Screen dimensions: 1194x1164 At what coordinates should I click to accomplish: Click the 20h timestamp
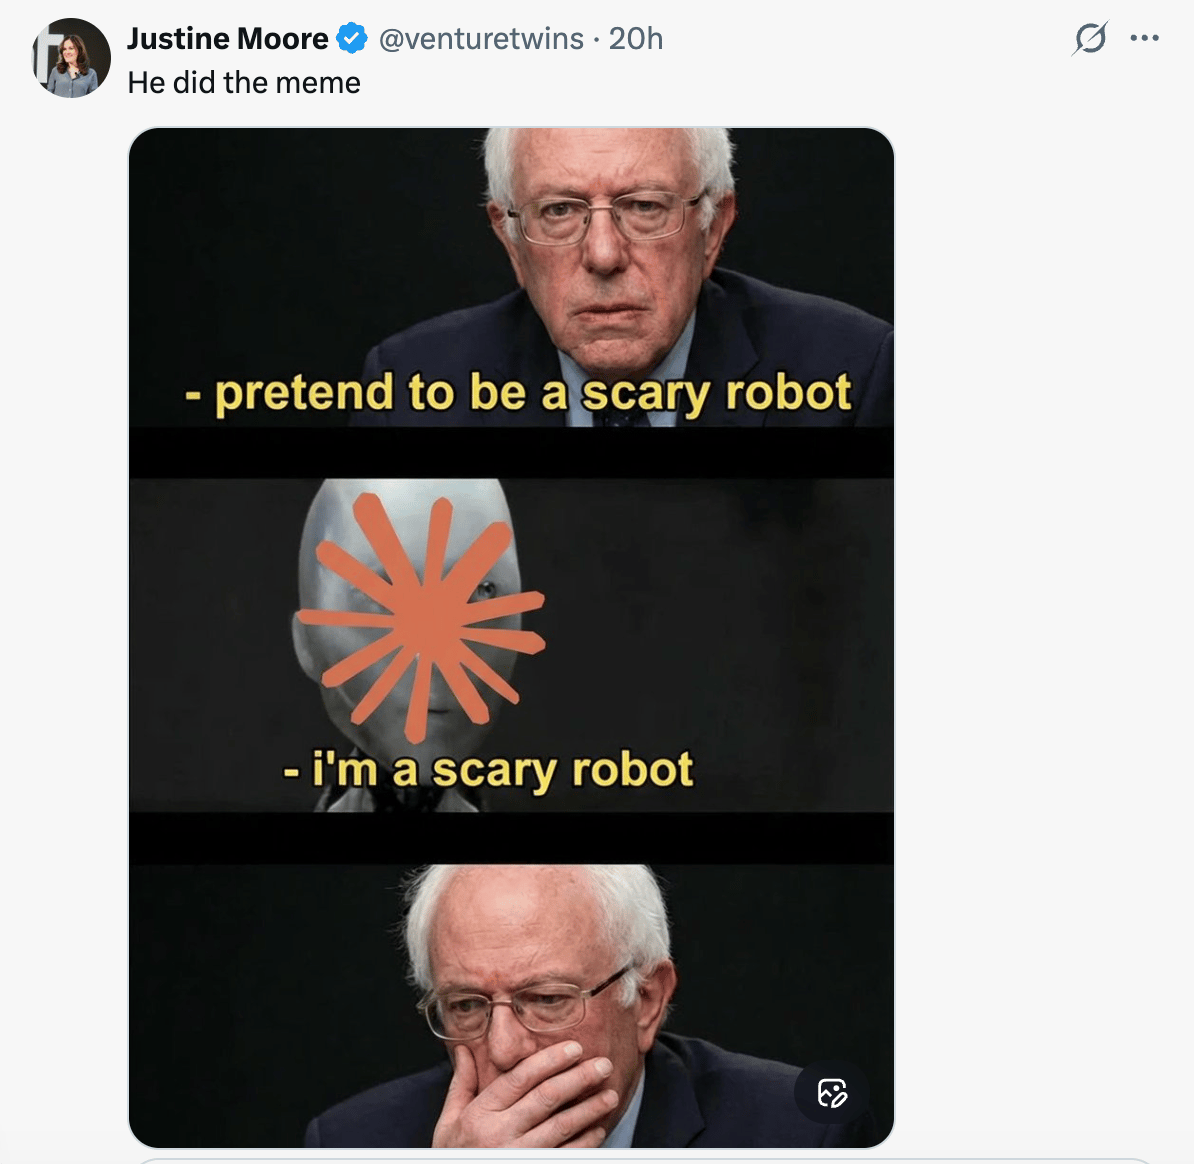(636, 38)
